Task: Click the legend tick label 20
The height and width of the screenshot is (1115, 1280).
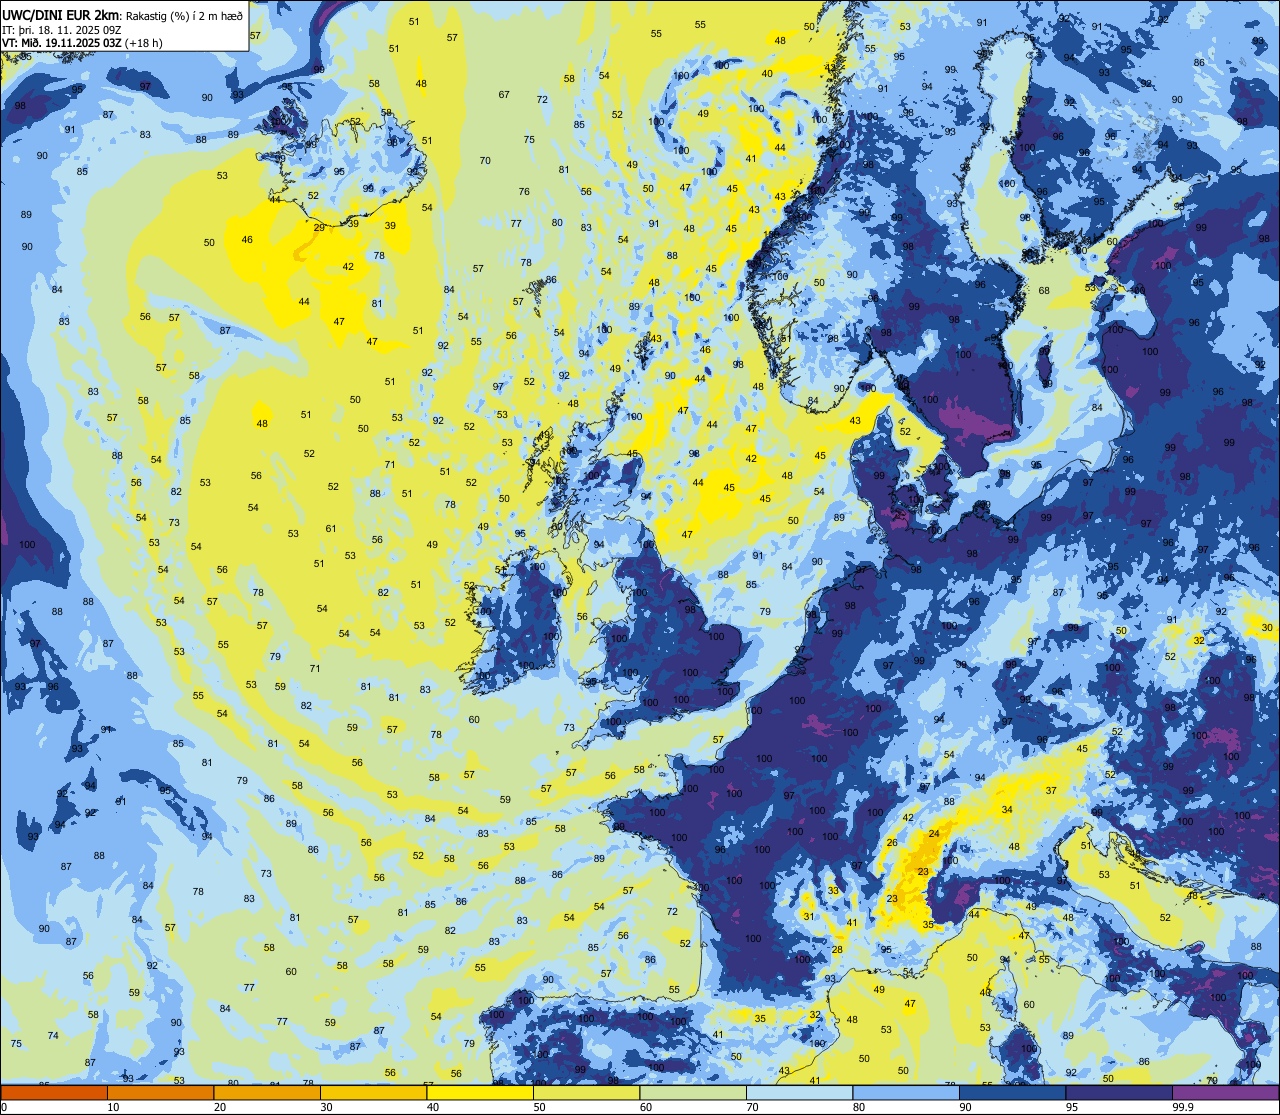Action: pyautogui.click(x=220, y=1107)
